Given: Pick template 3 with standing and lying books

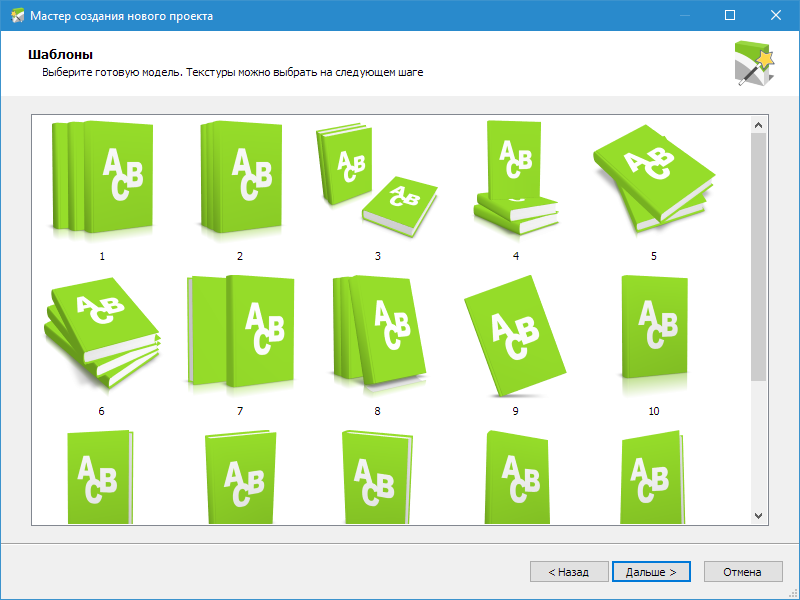Looking at the screenshot, I should point(377,180).
